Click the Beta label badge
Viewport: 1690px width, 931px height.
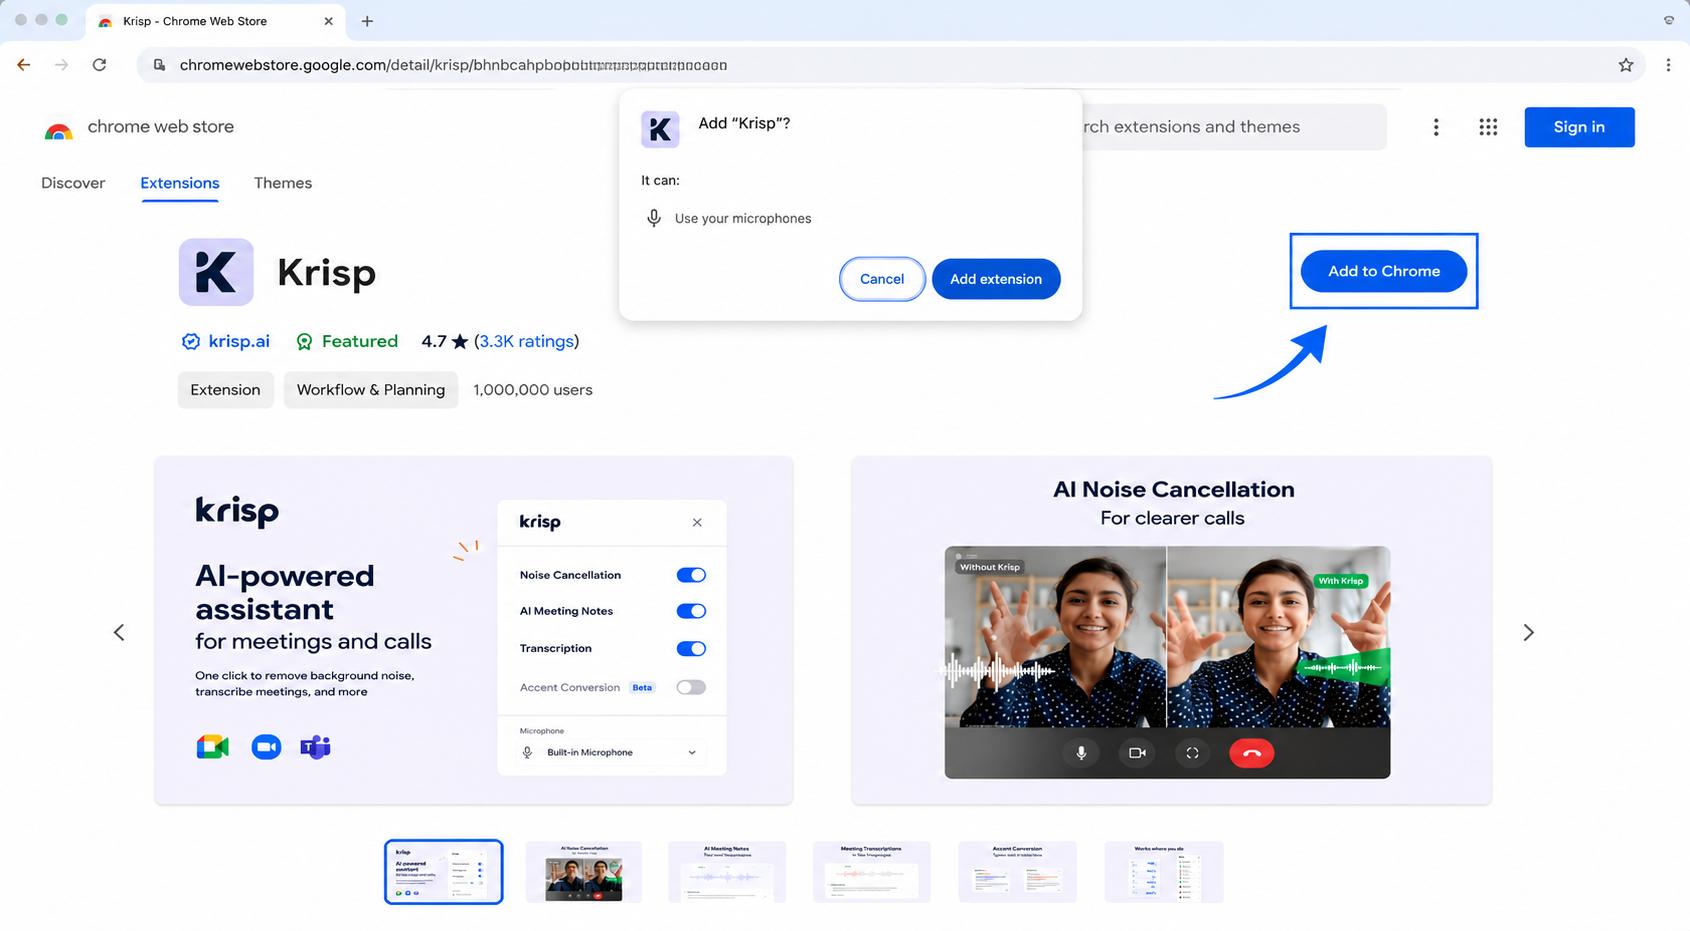pyautogui.click(x=642, y=688)
